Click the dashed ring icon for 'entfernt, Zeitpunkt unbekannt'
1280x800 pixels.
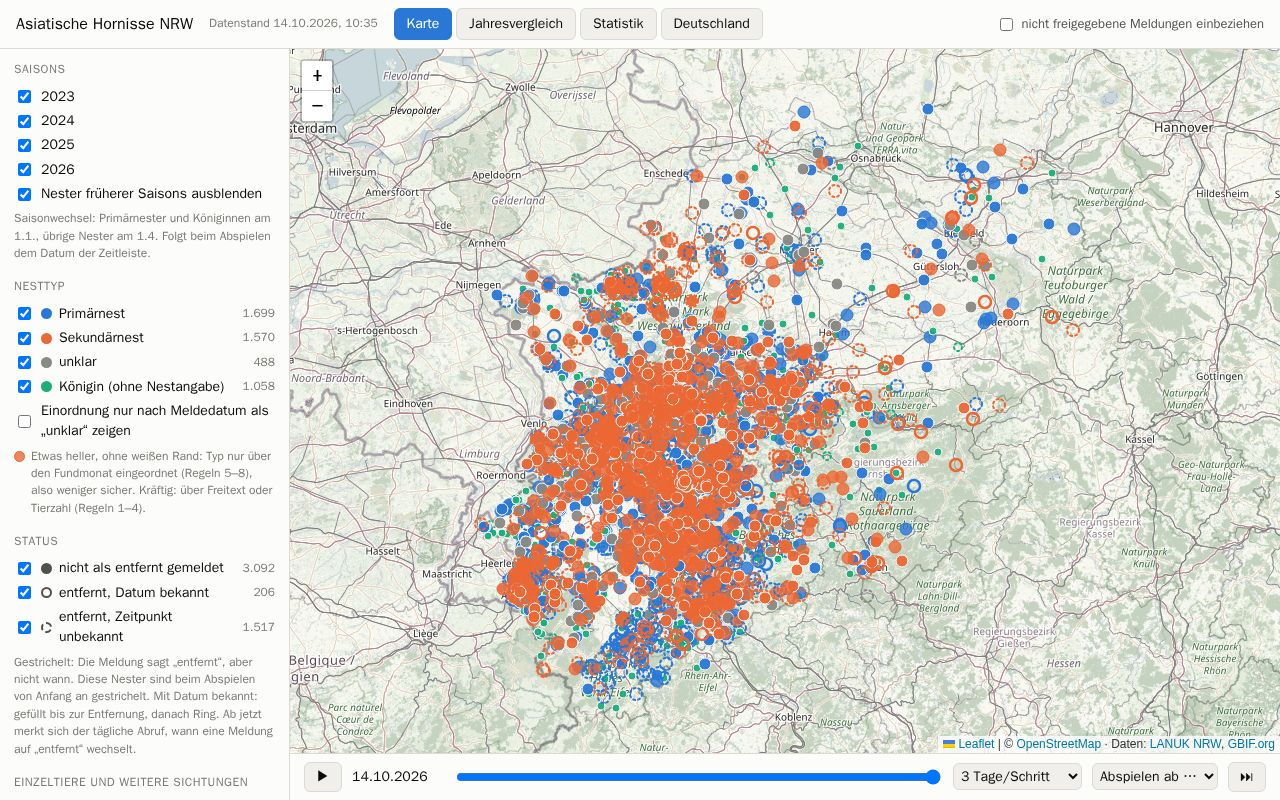click(x=46, y=627)
